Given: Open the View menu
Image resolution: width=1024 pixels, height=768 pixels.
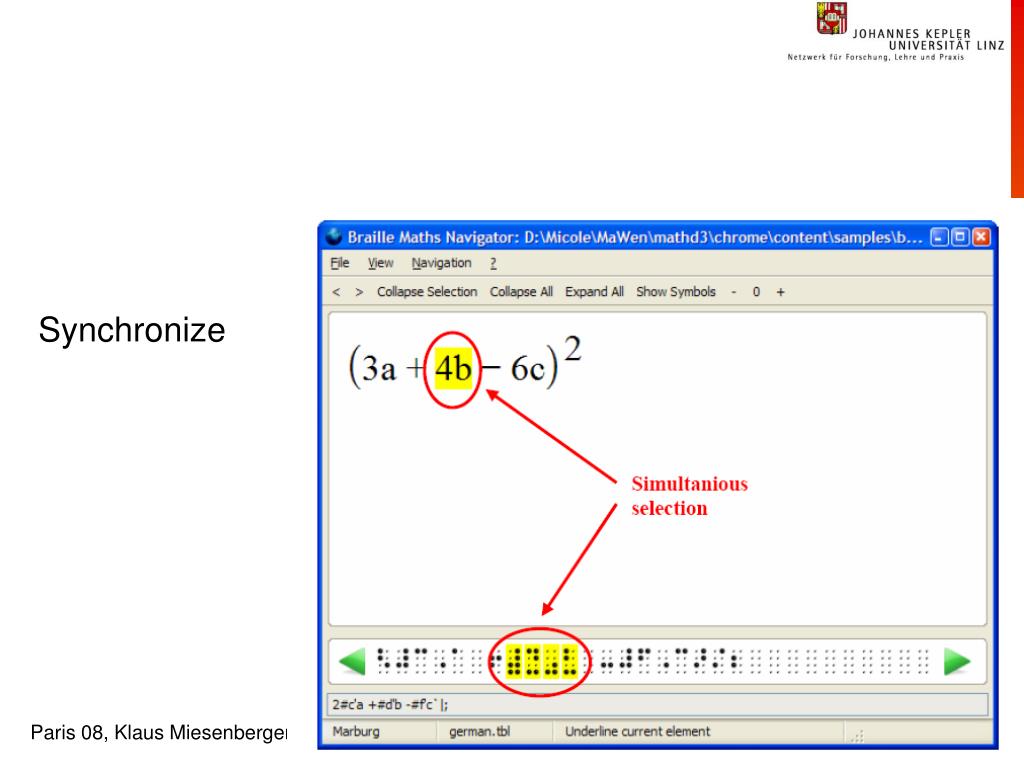Looking at the screenshot, I should pyautogui.click(x=380, y=263).
